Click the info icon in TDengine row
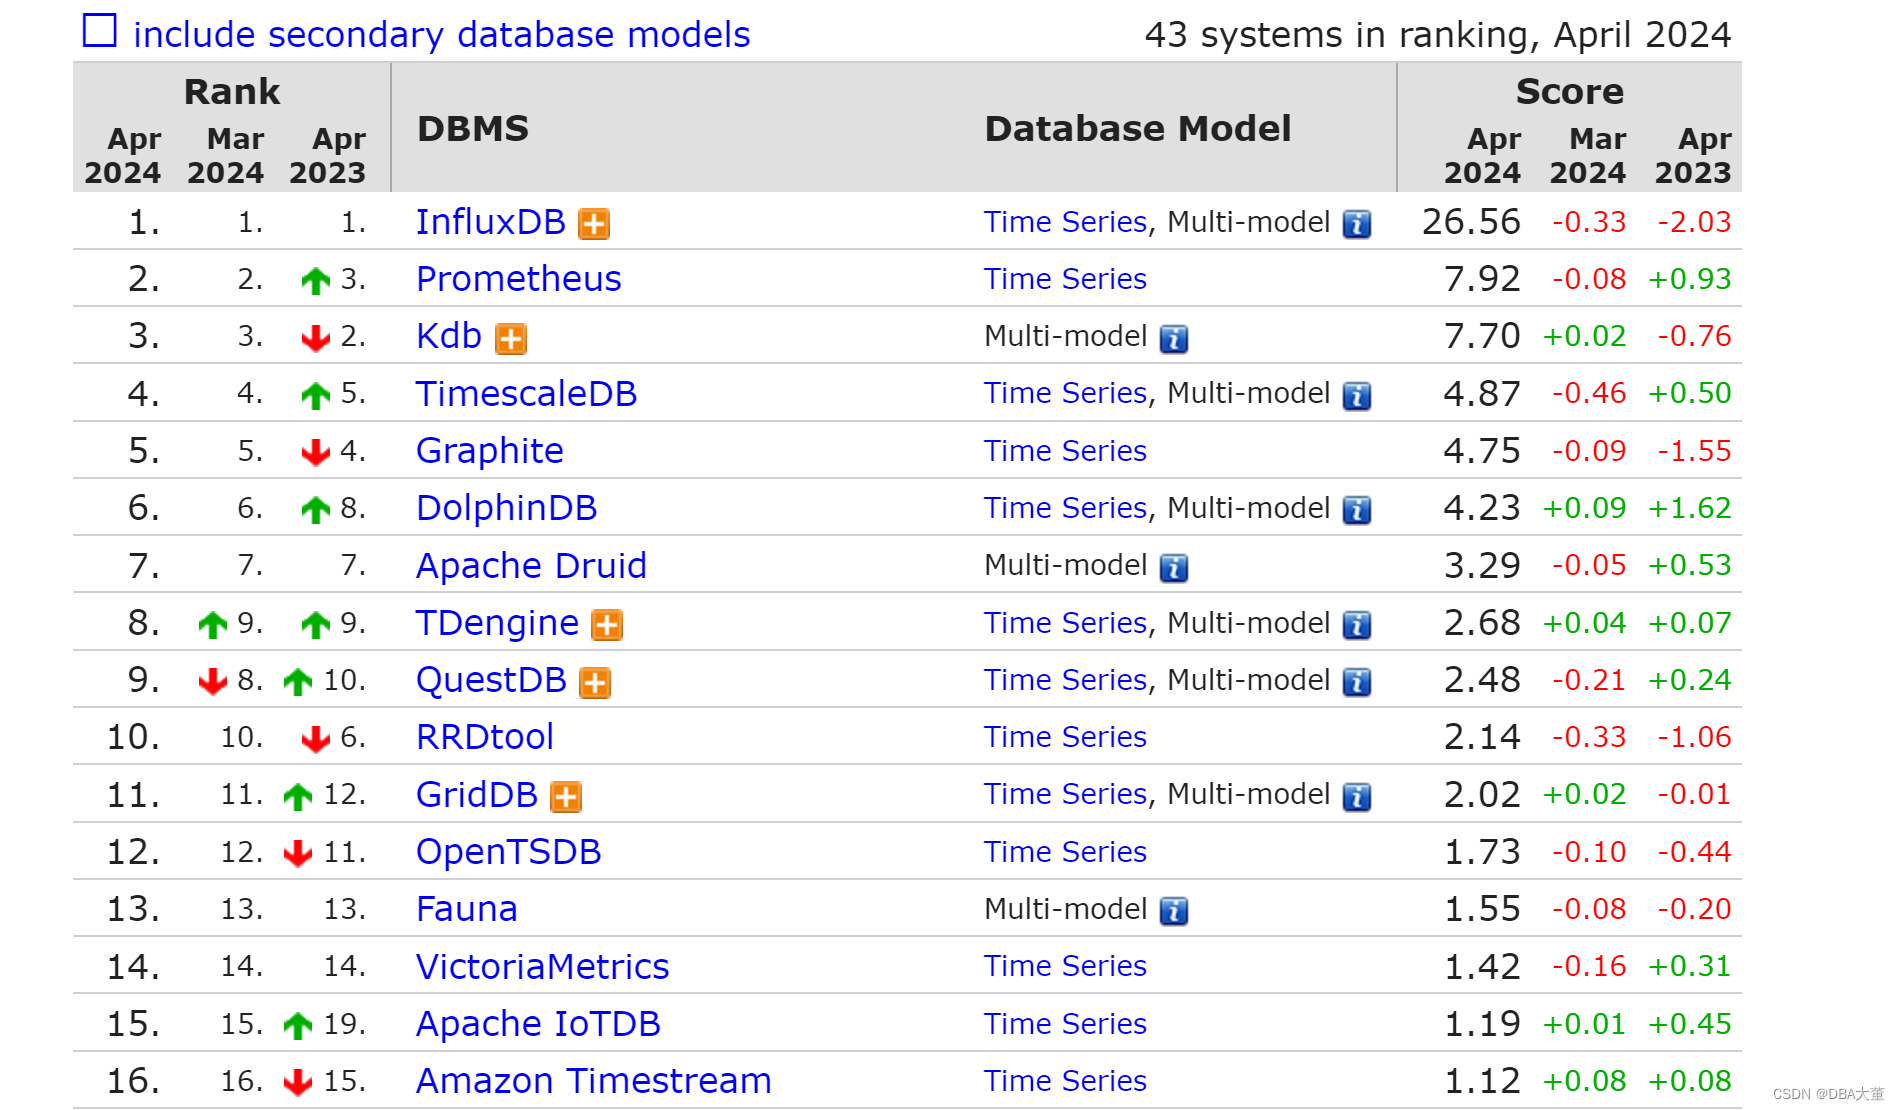The width and height of the screenshot is (1900, 1110). click(1357, 625)
